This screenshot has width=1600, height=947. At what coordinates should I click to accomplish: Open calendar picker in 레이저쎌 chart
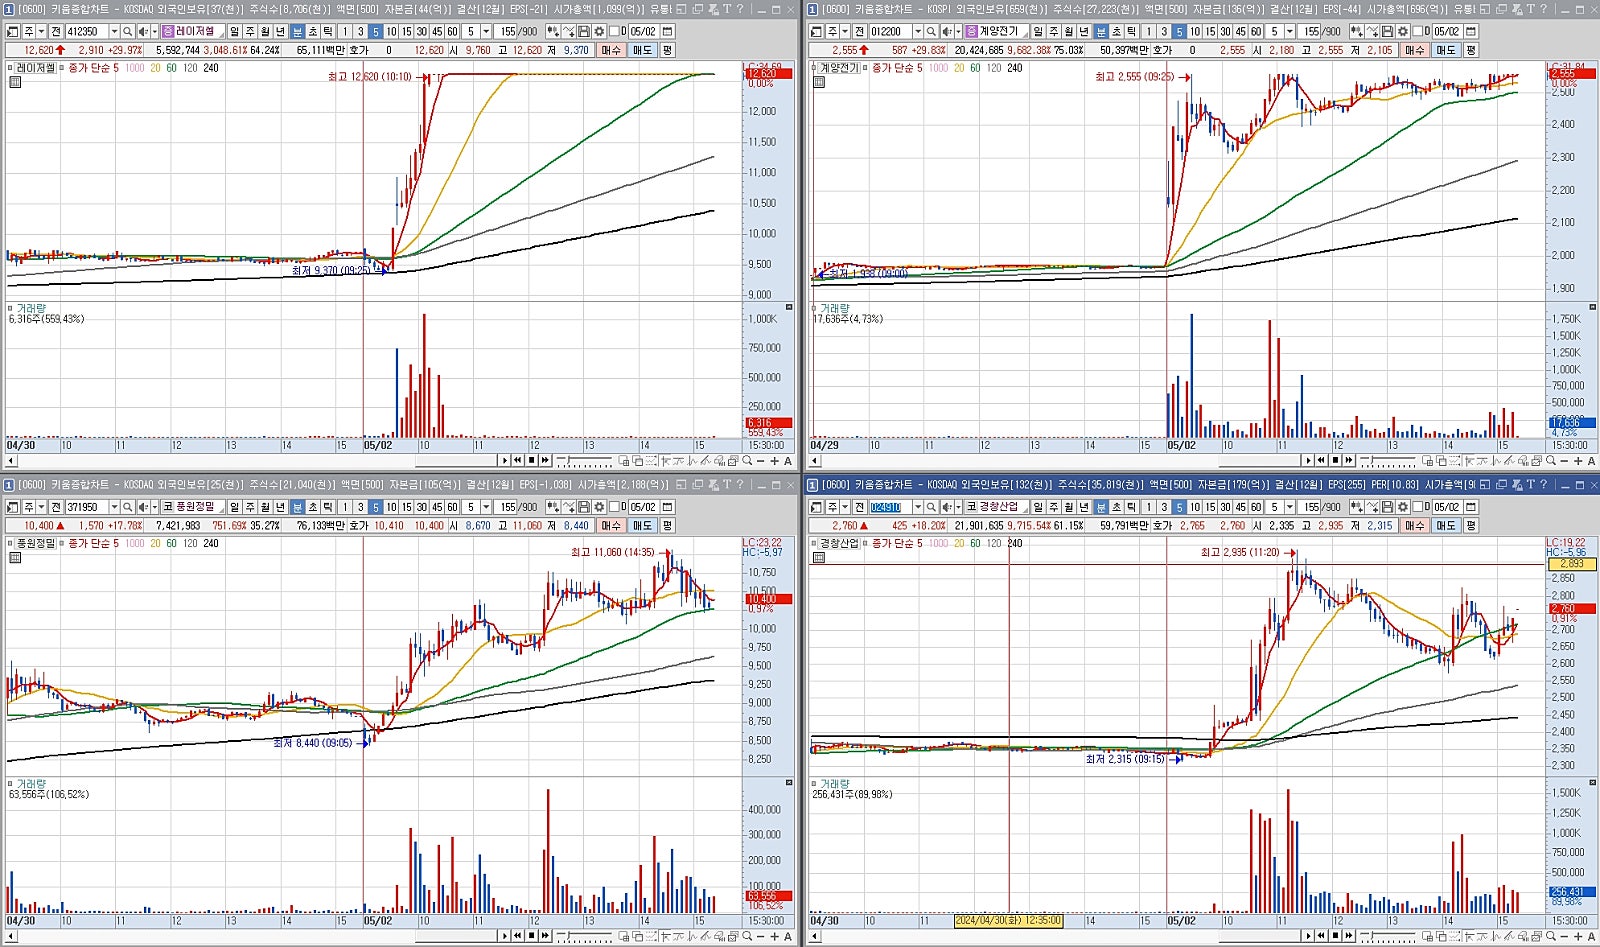pyautogui.click(x=667, y=31)
